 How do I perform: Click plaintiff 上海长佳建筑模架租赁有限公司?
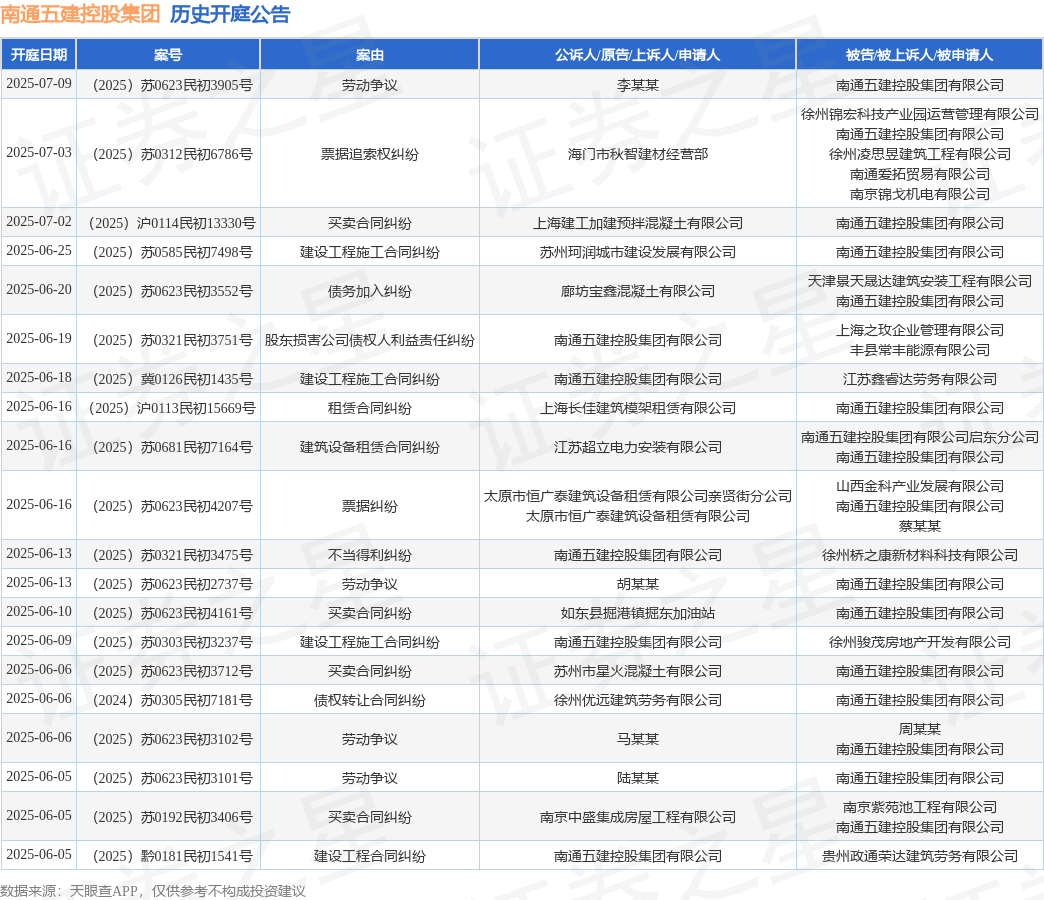coord(637,408)
